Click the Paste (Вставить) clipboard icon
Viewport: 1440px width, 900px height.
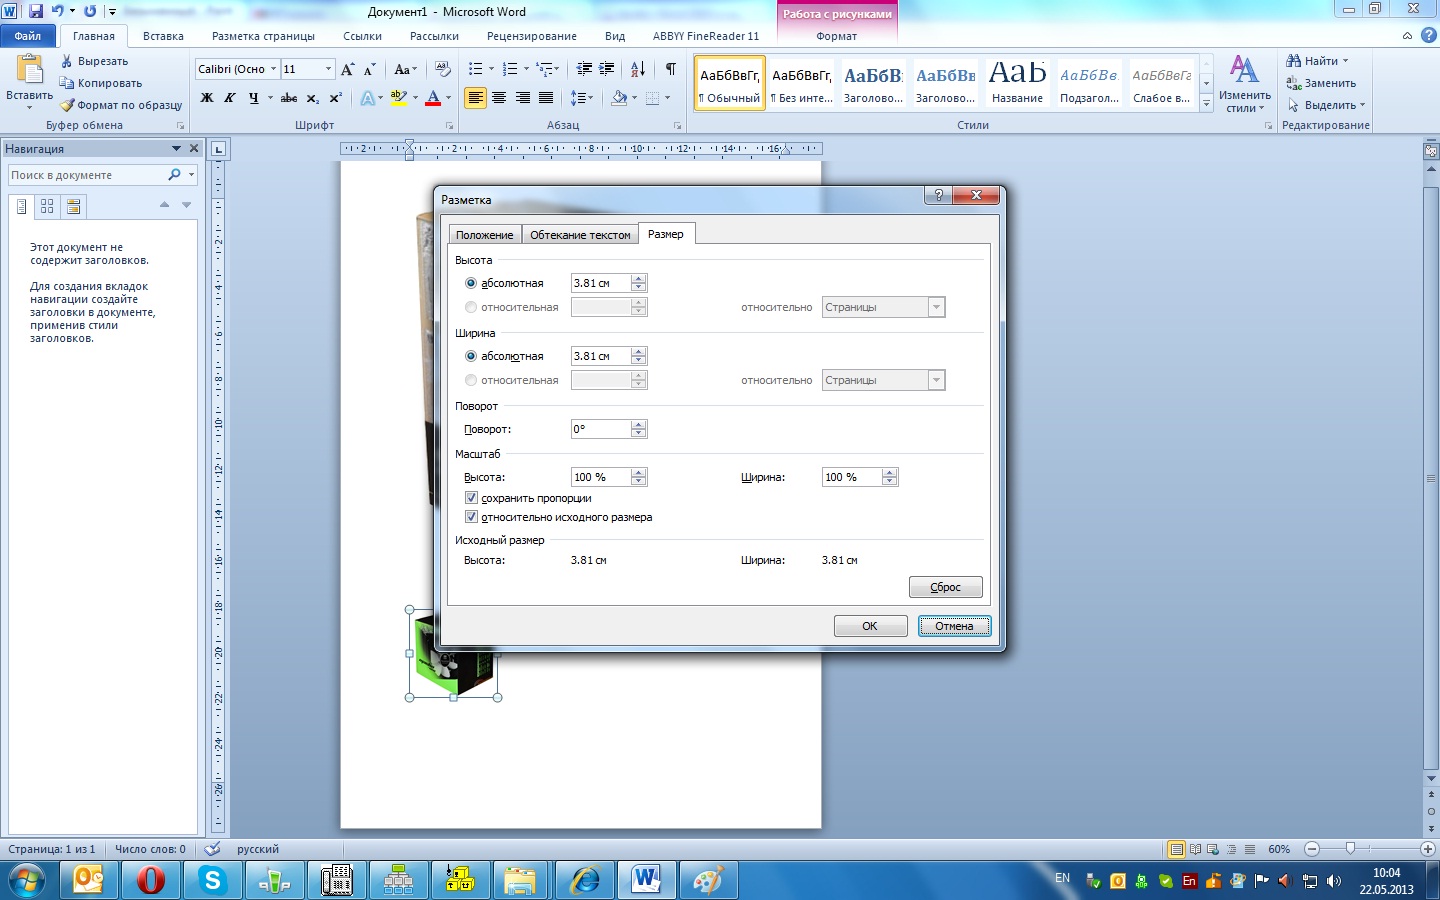coord(30,70)
